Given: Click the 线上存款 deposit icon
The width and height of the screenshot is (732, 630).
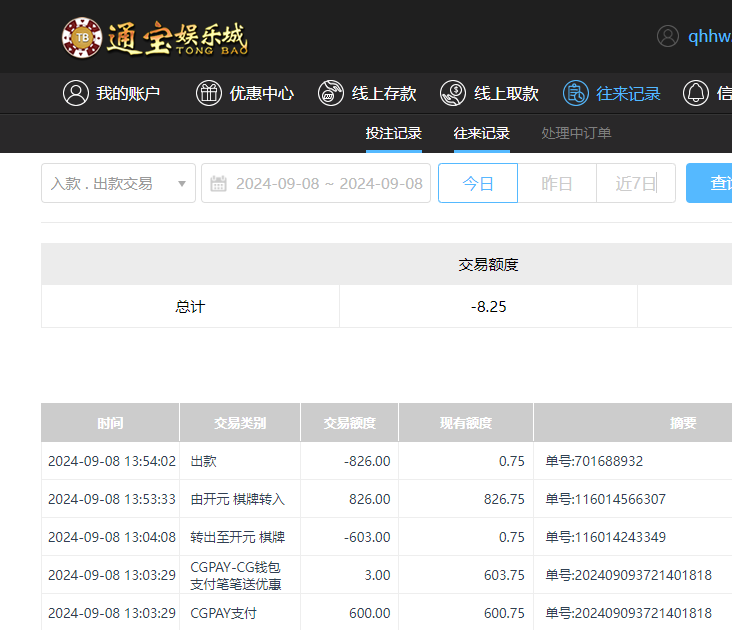Looking at the screenshot, I should tap(331, 93).
